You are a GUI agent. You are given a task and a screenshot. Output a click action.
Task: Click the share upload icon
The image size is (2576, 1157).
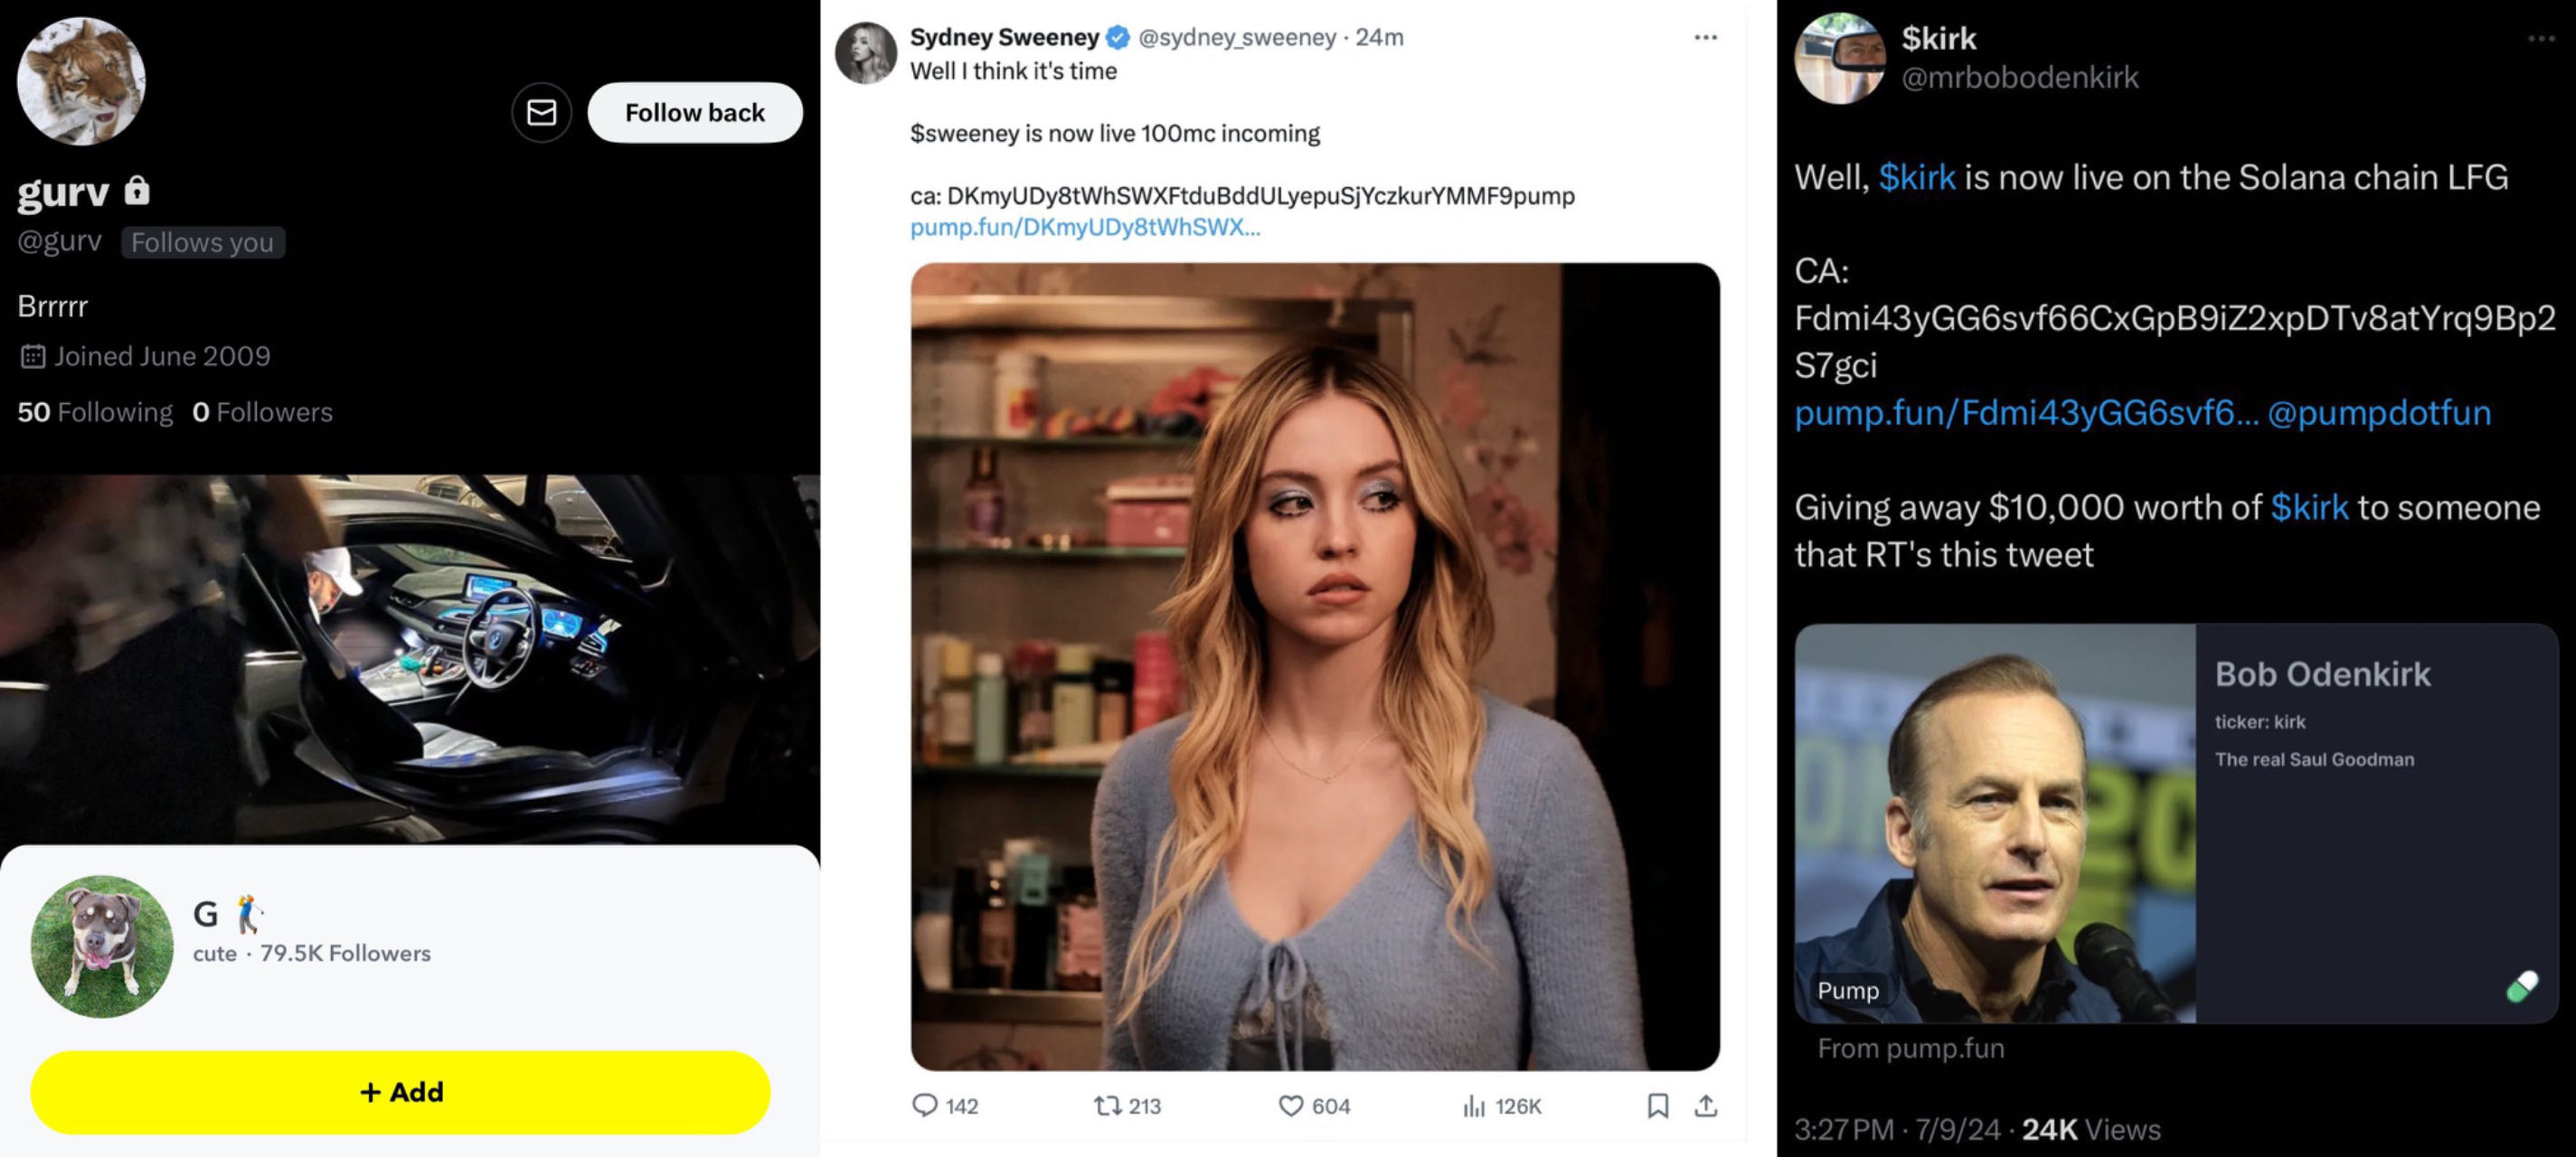tap(1706, 1105)
